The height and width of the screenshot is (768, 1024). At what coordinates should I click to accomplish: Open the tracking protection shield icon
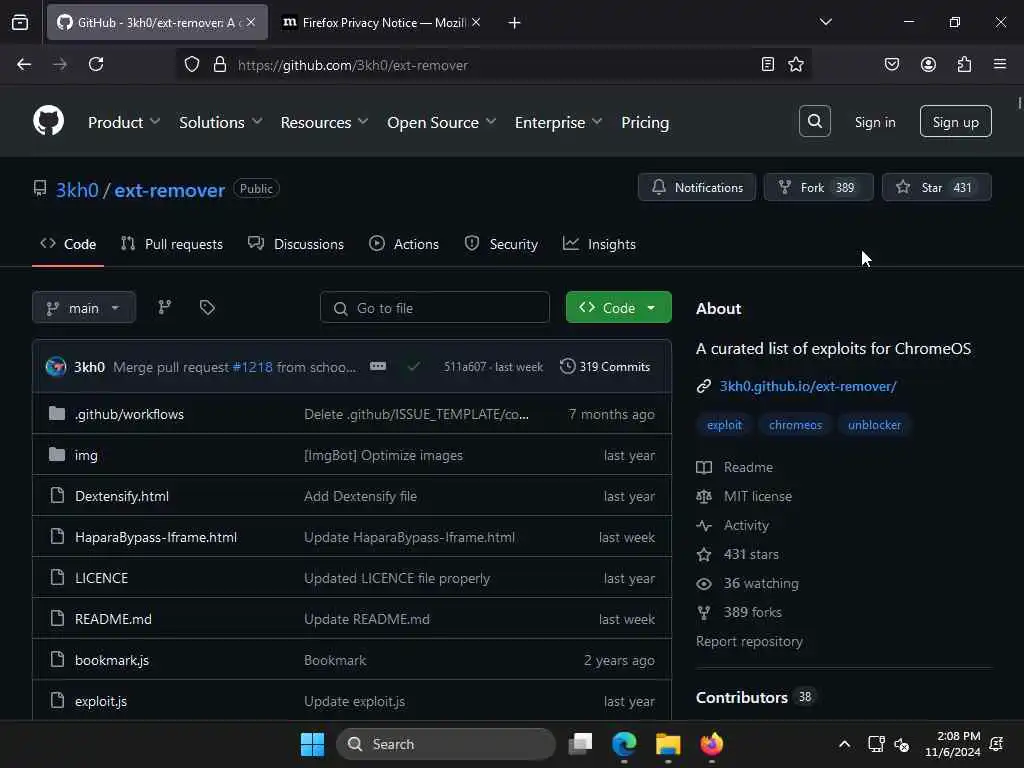click(x=191, y=64)
